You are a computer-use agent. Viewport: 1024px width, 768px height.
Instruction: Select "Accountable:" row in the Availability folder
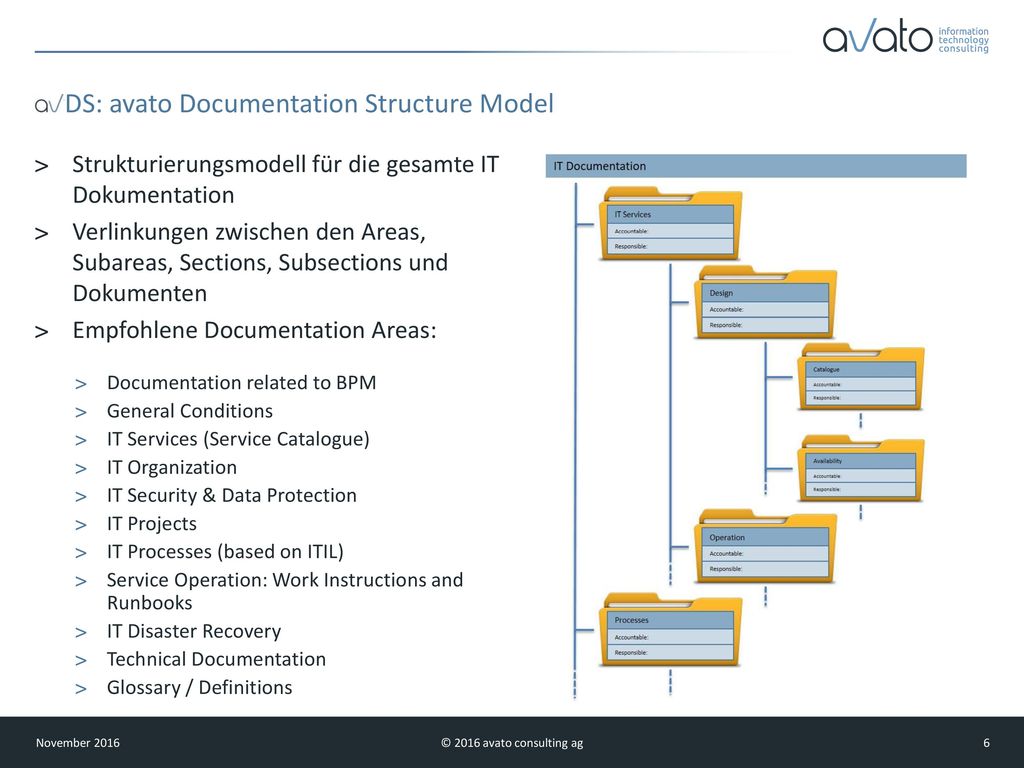pyautogui.click(x=861, y=476)
